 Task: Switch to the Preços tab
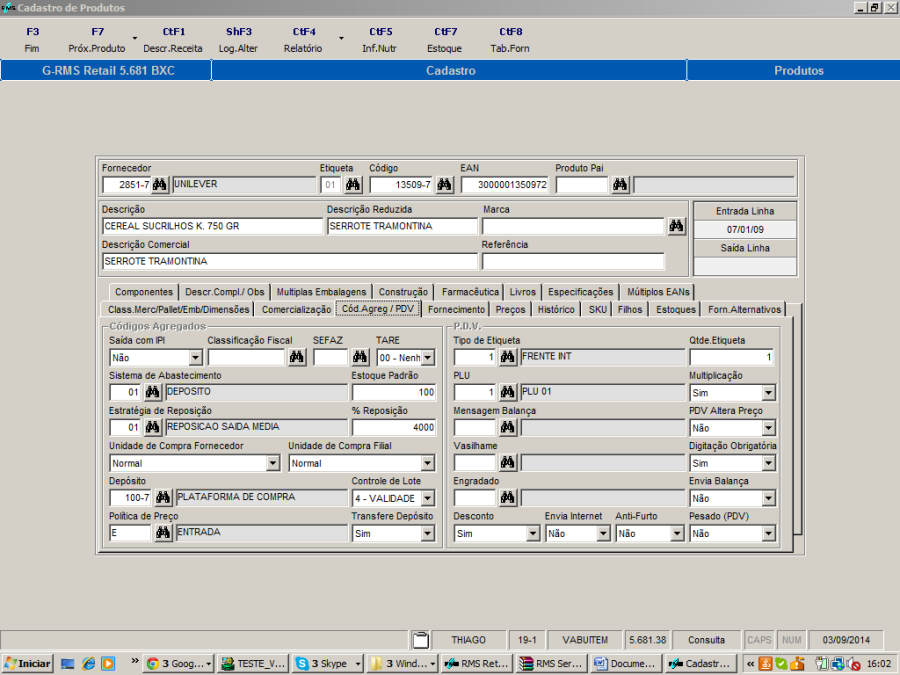coord(510,310)
